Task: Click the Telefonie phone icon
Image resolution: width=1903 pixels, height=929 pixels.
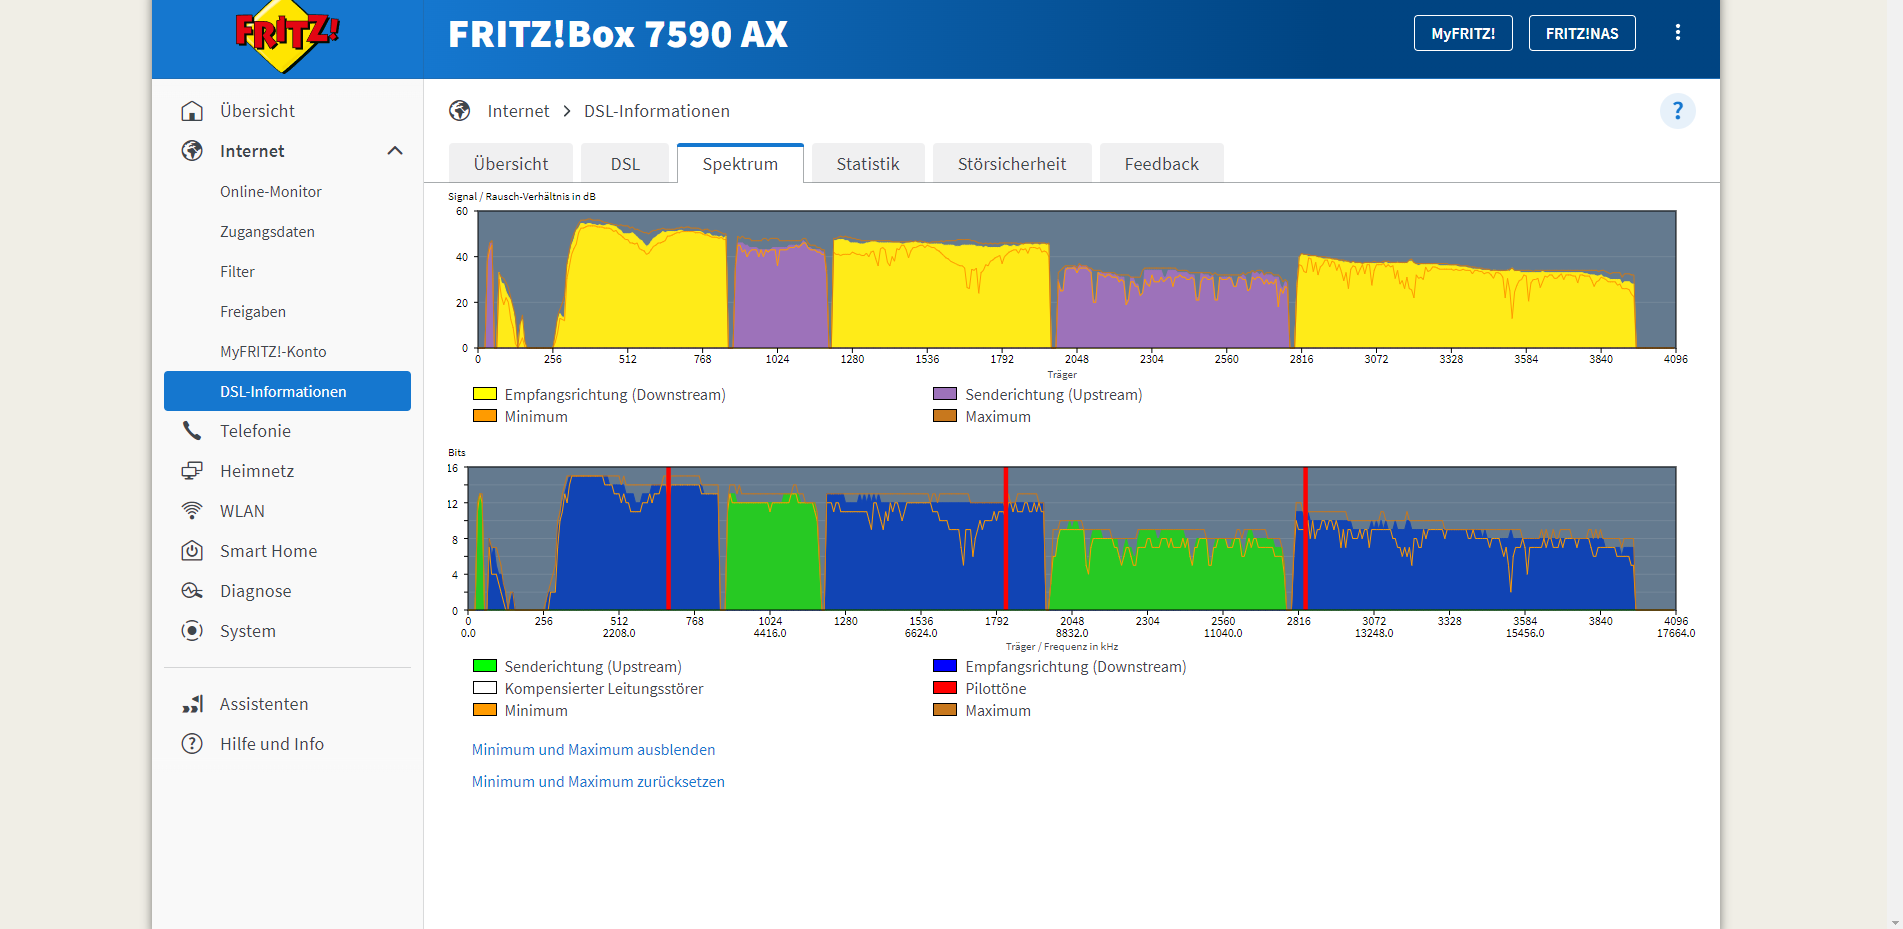Action: 192,431
